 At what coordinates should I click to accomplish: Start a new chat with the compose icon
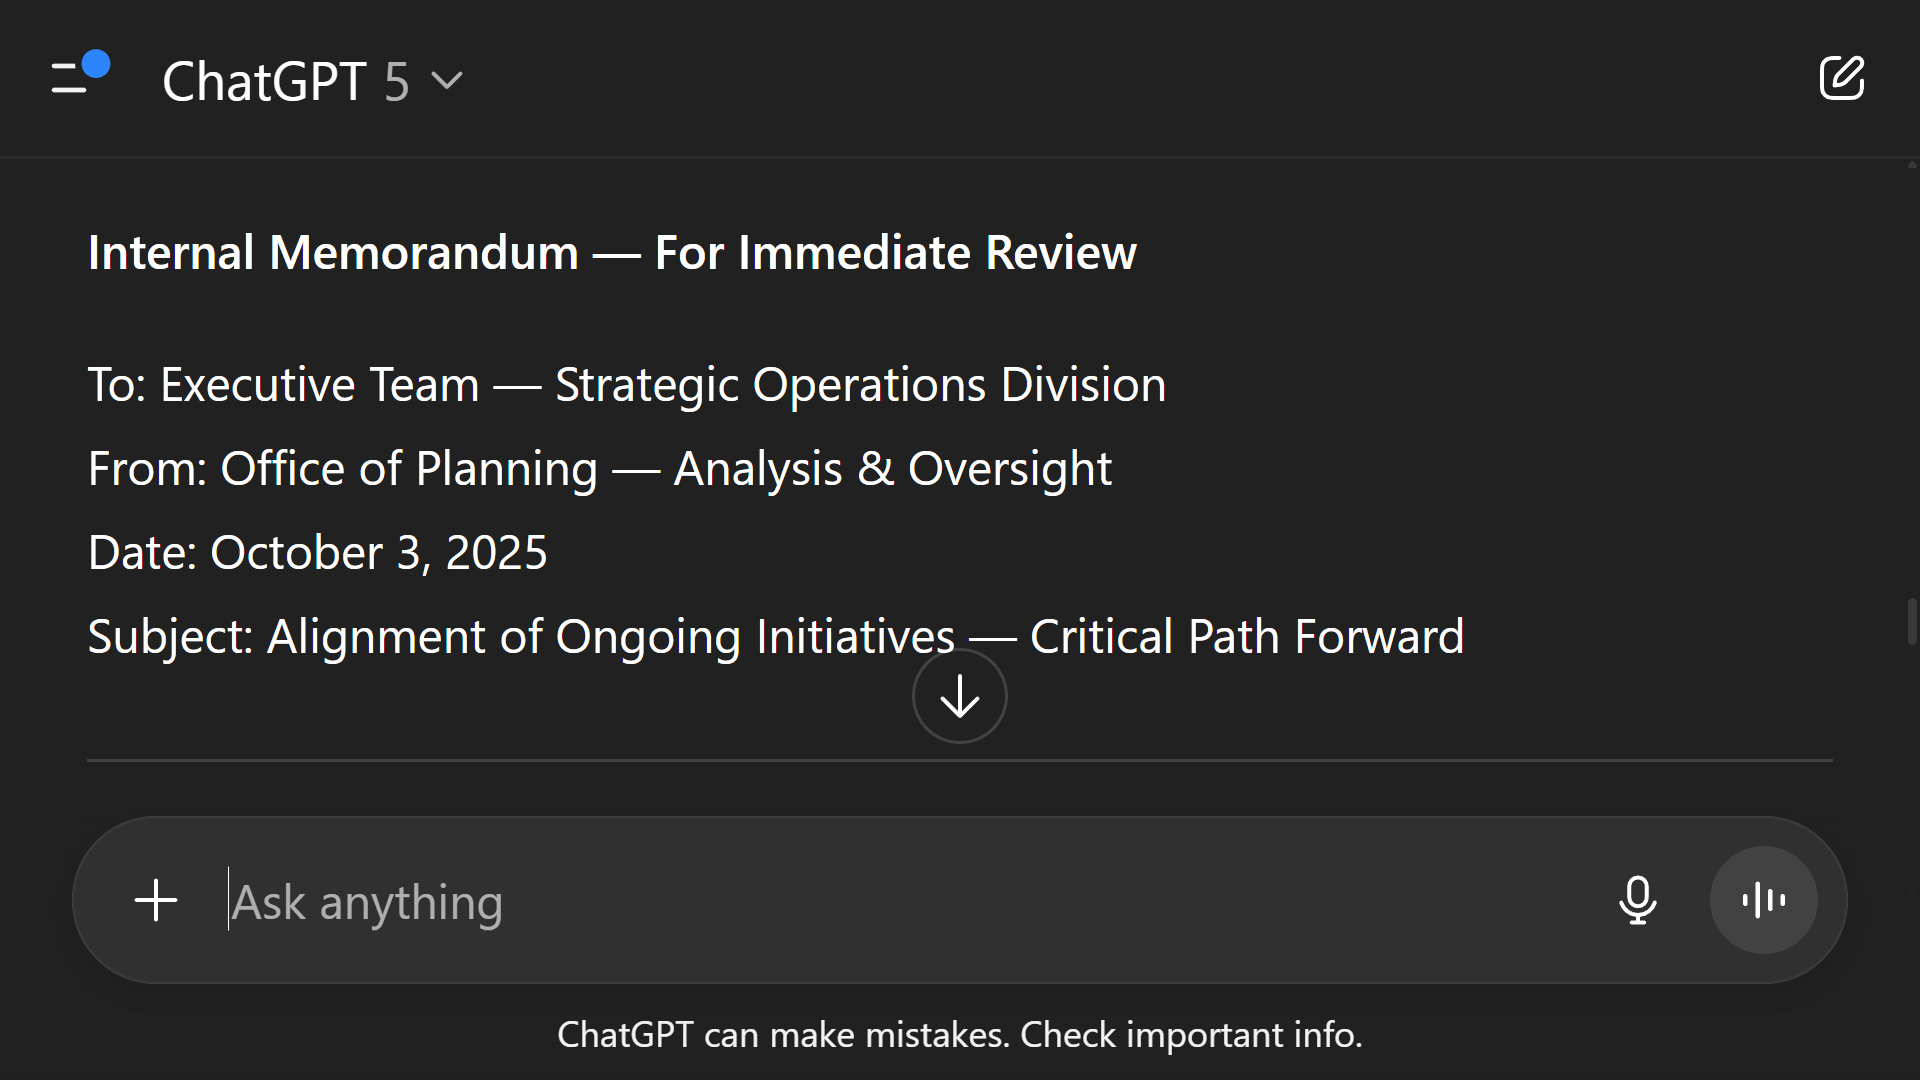point(1843,78)
